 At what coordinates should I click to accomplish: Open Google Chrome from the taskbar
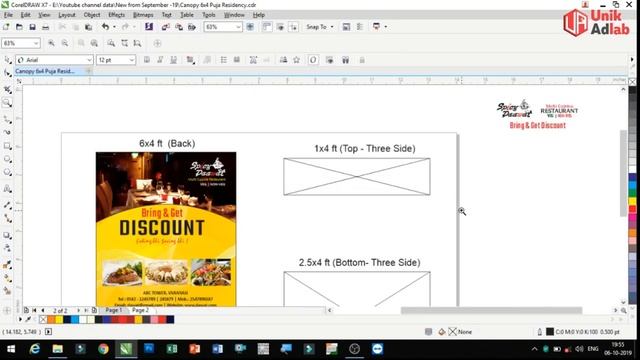tap(103, 349)
